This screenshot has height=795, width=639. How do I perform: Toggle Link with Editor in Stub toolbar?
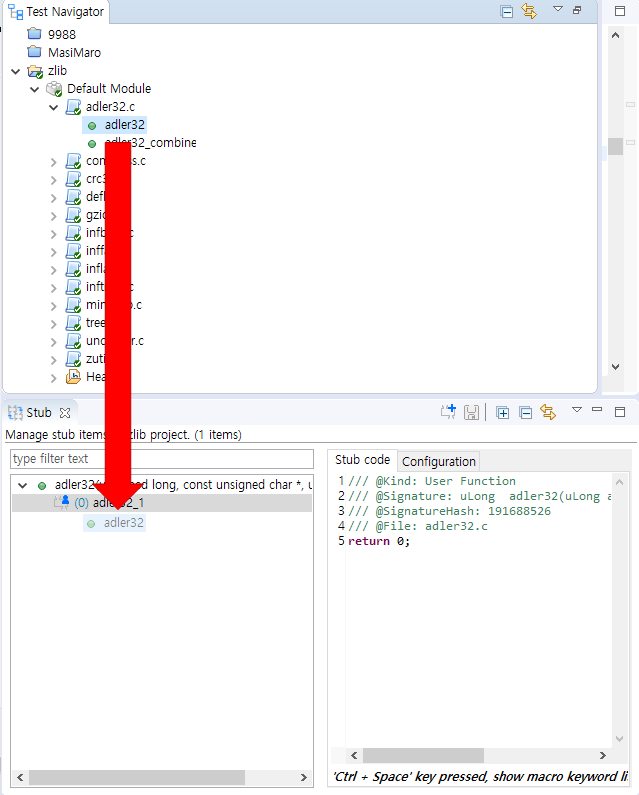548,412
